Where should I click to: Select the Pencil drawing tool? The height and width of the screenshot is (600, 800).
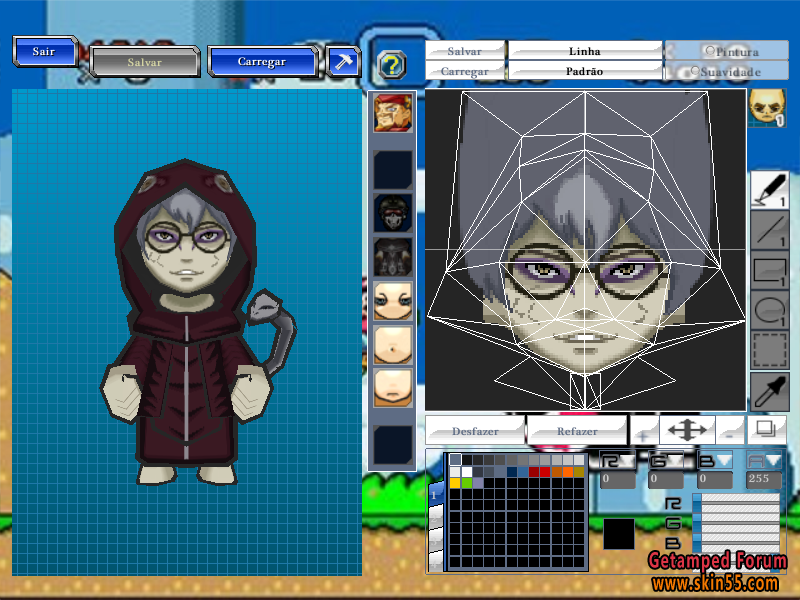coord(769,190)
